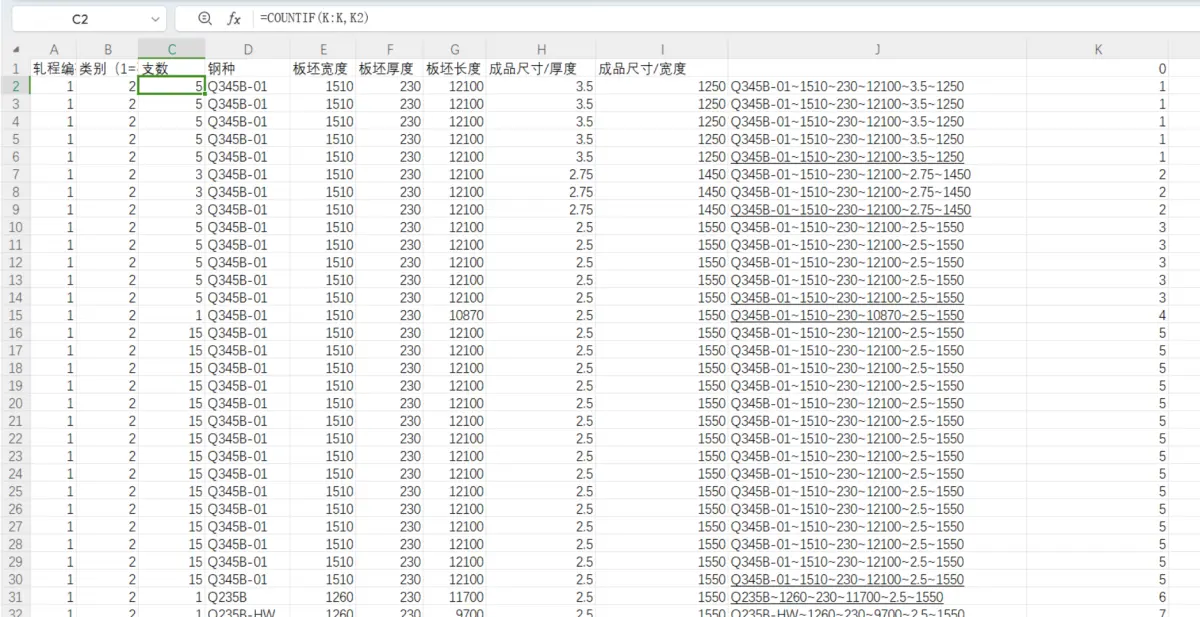Image resolution: width=1200 pixels, height=617 pixels.
Task: Click cell K15 with value 4
Action: click(x=1098, y=315)
